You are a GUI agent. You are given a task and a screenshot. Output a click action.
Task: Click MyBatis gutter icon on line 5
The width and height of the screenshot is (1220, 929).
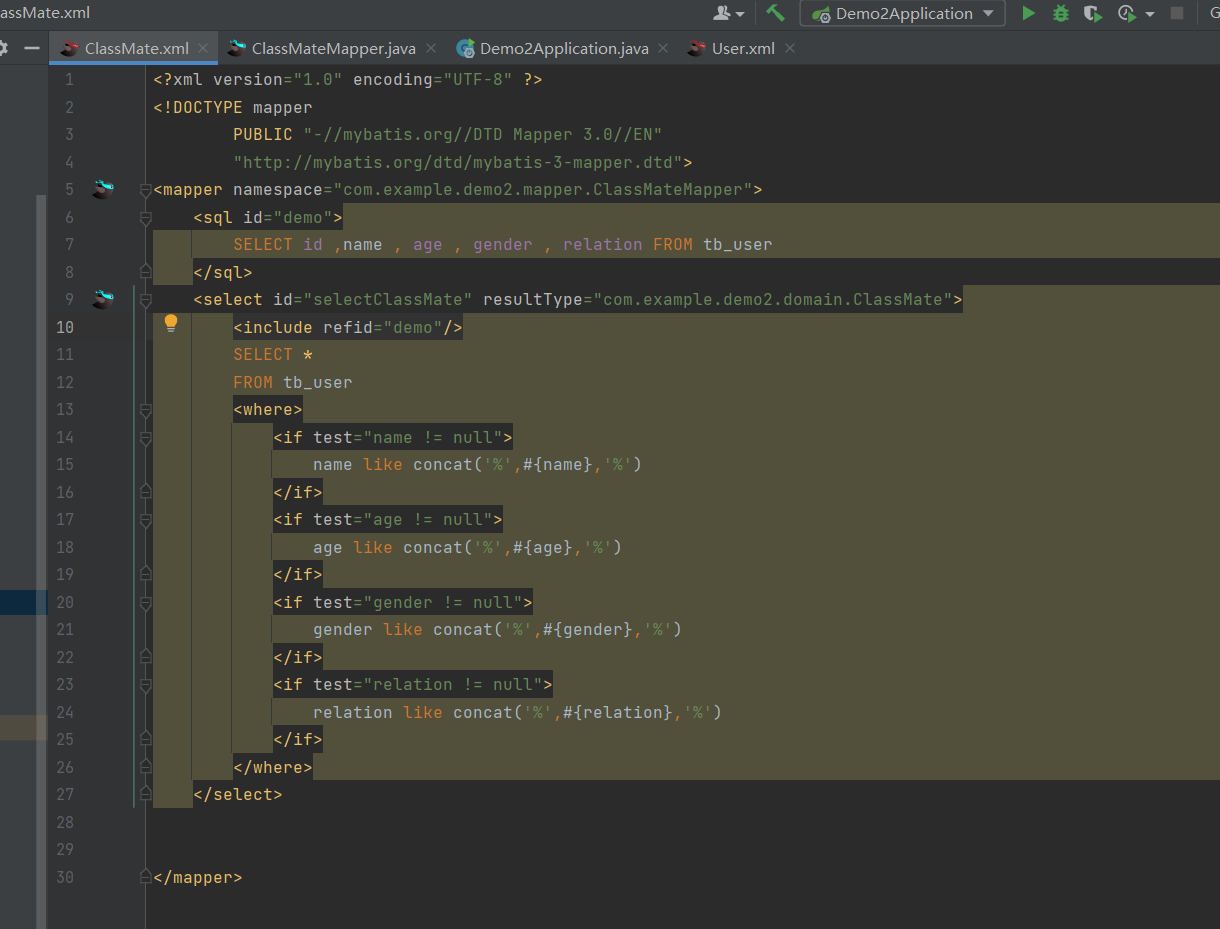103,189
